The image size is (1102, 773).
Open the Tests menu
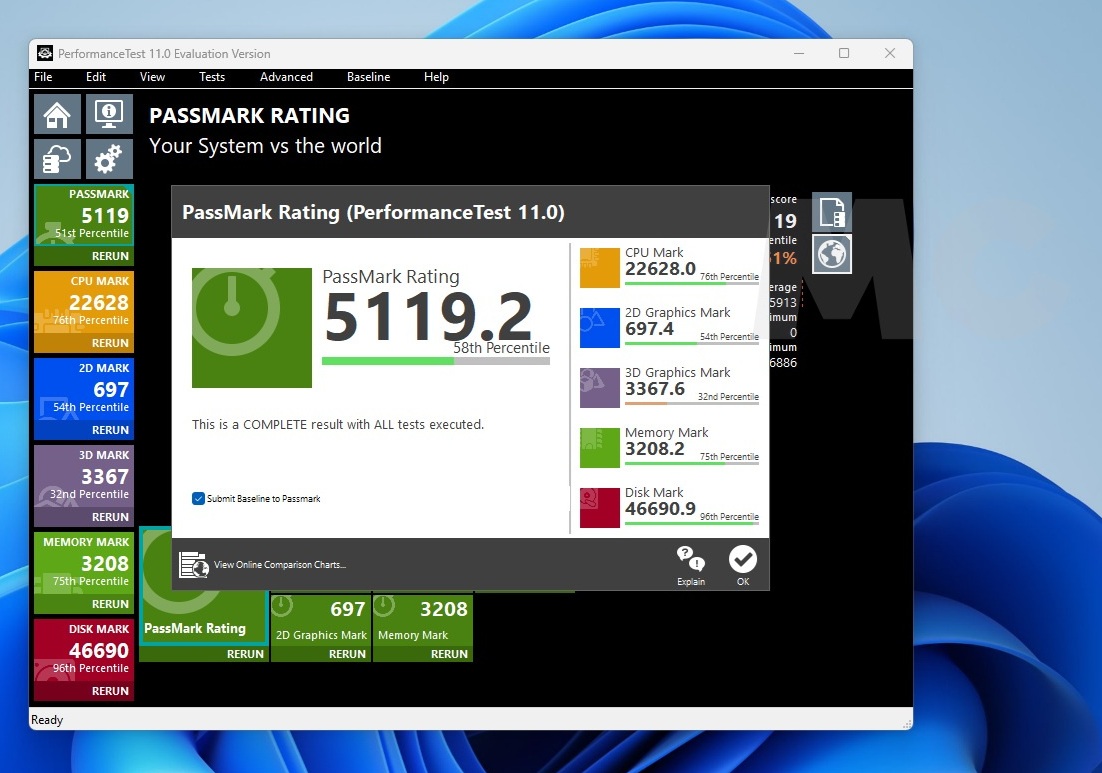212,77
